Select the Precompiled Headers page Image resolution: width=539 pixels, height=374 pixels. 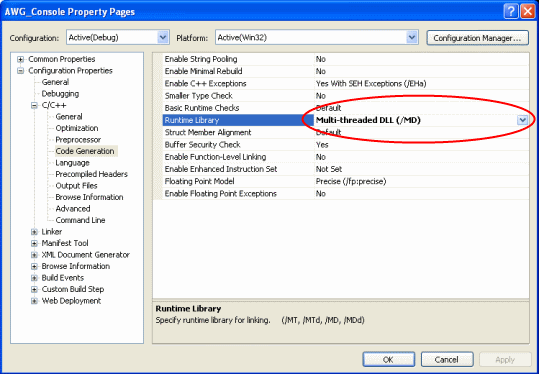91,174
